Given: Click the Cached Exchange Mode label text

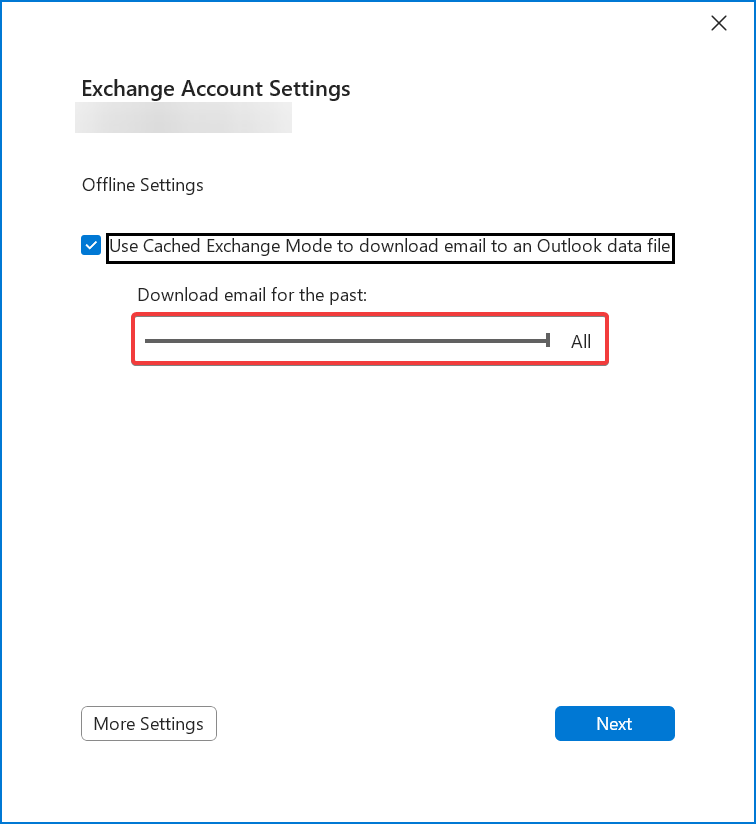Looking at the screenshot, I should coord(390,246).
